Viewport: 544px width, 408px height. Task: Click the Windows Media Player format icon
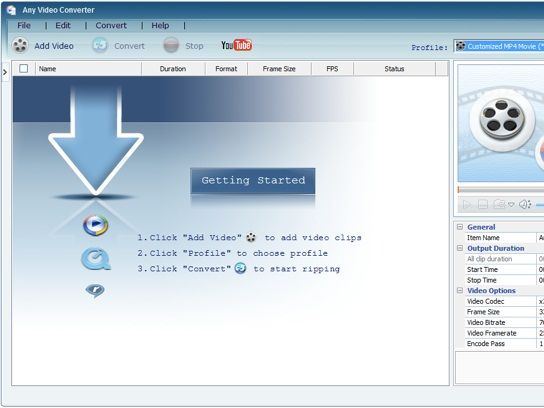(95, 225)
